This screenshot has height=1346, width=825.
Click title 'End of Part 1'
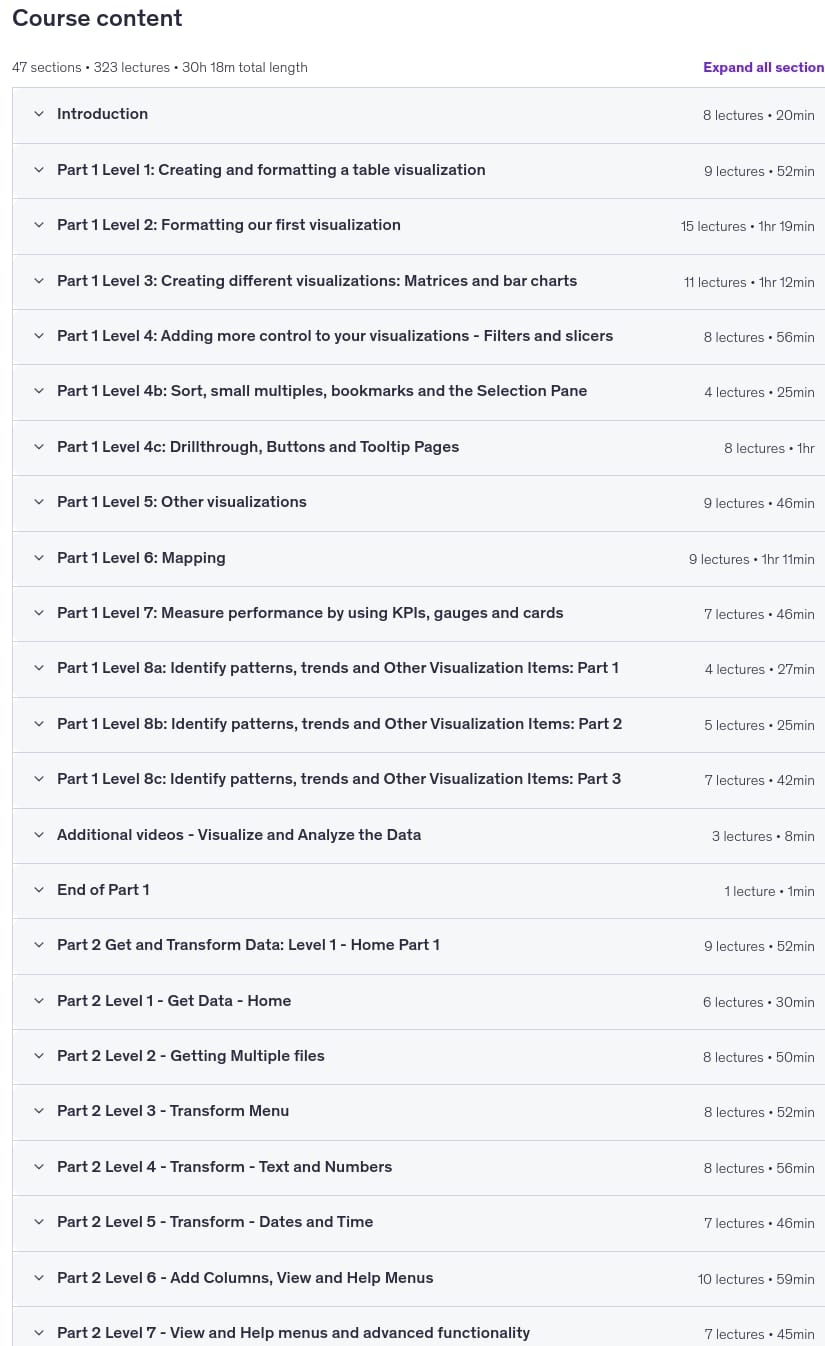coord(103,890)
